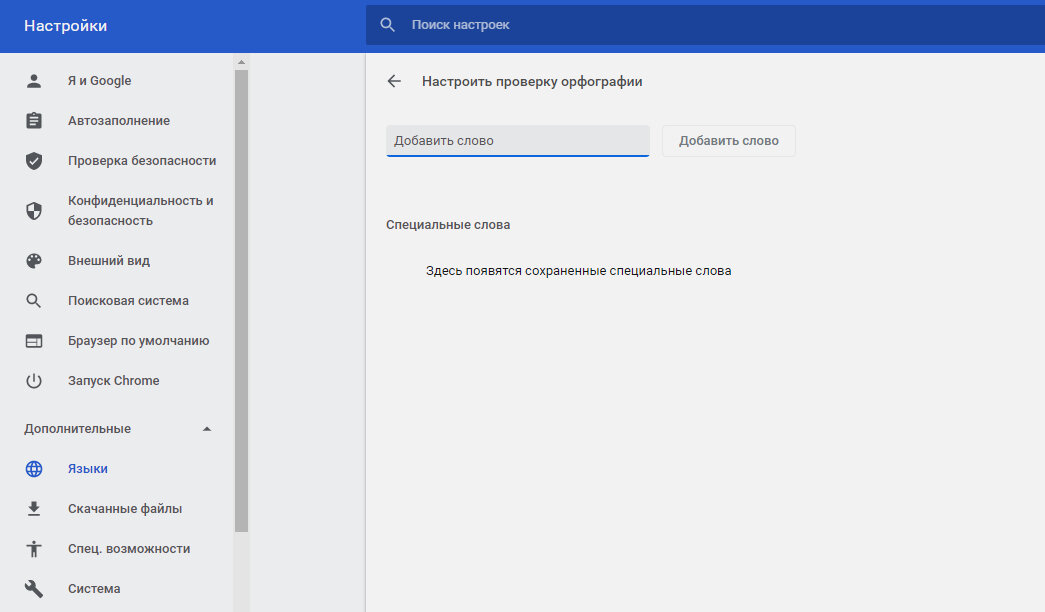Click the power icon for Запуск Chrome

[34, 381]
